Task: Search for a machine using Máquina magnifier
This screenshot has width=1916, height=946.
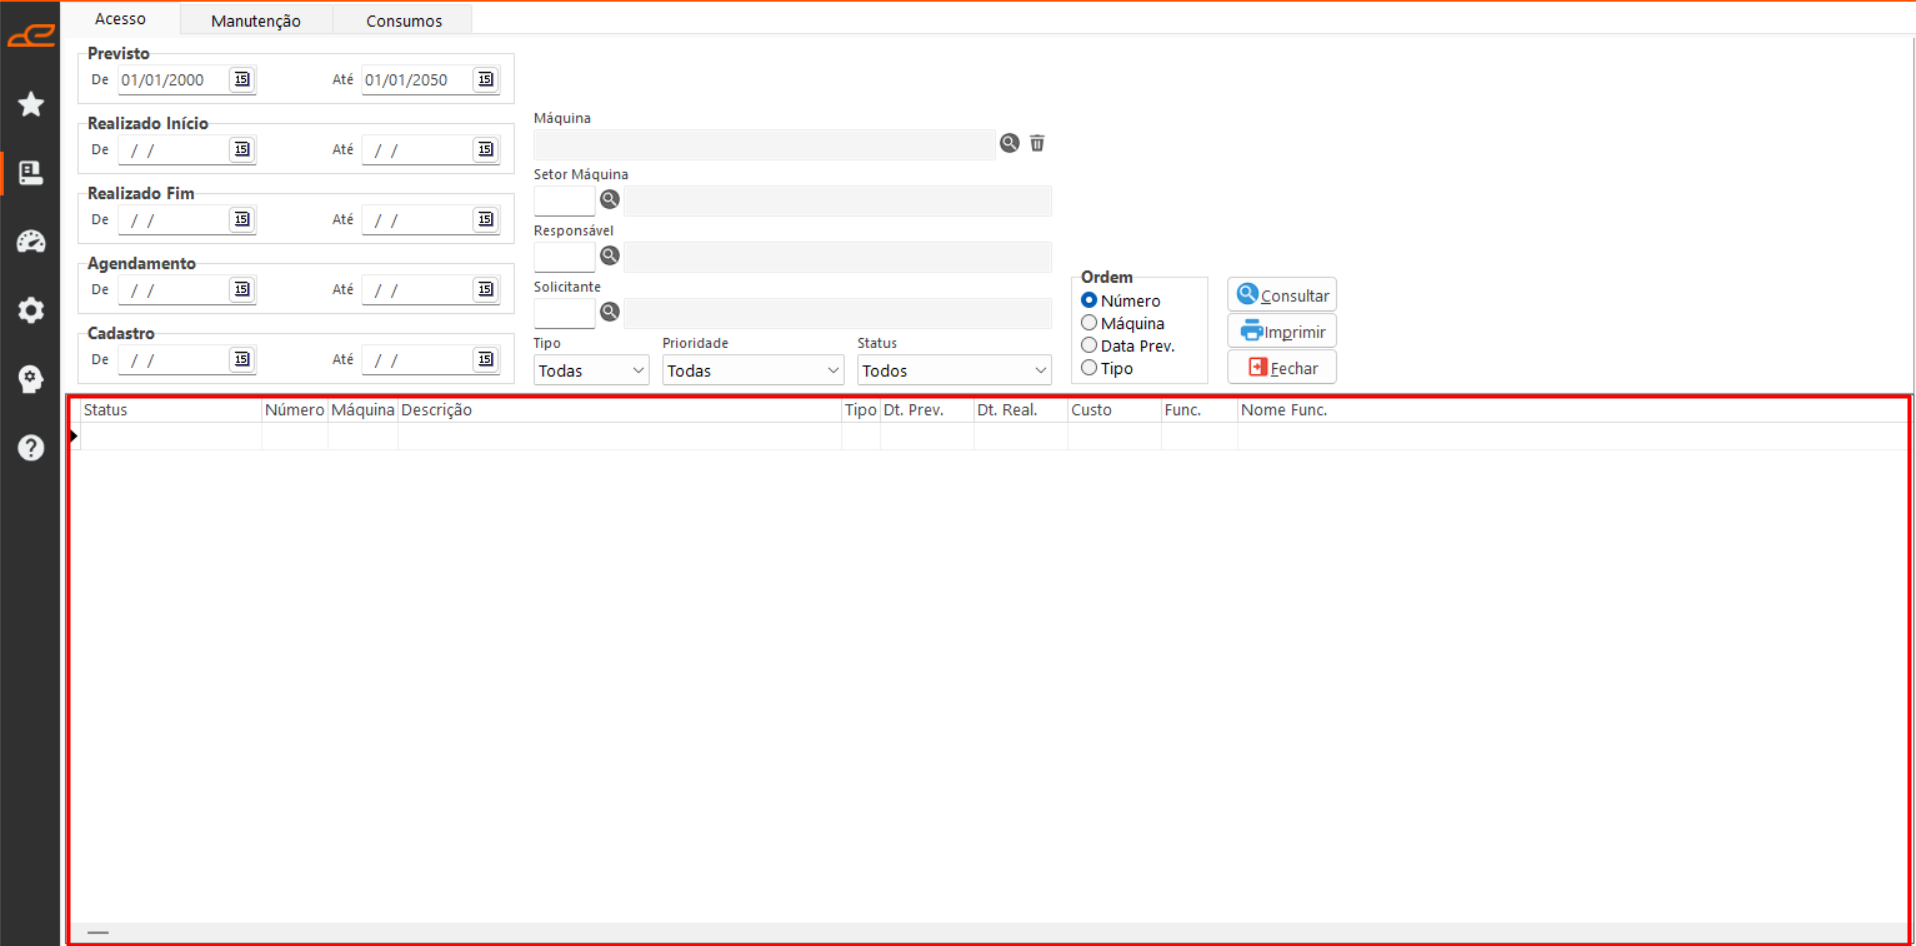Action: pos(1009,143)
